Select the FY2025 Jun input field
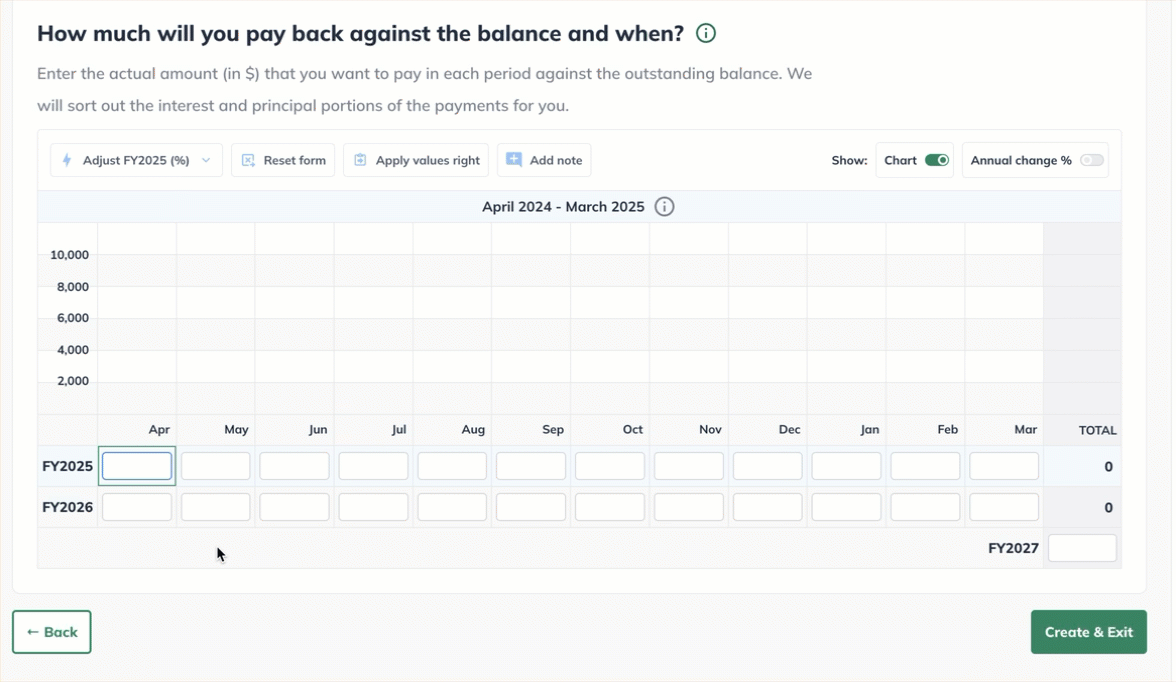This screenshot has height=682, width=1176. point(294,466)
